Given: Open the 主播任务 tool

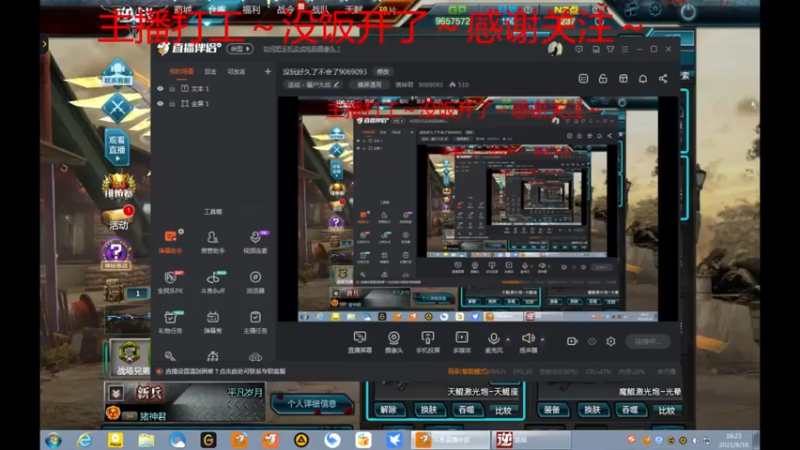Looking at the screenshot, I should (255, 321).
